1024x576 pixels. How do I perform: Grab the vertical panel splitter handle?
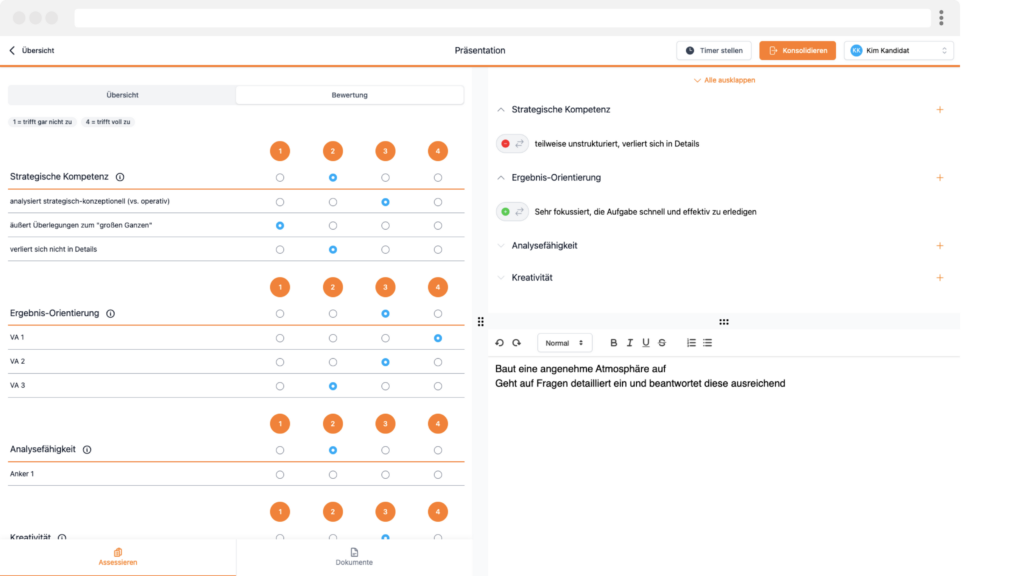tap(481, 321)
